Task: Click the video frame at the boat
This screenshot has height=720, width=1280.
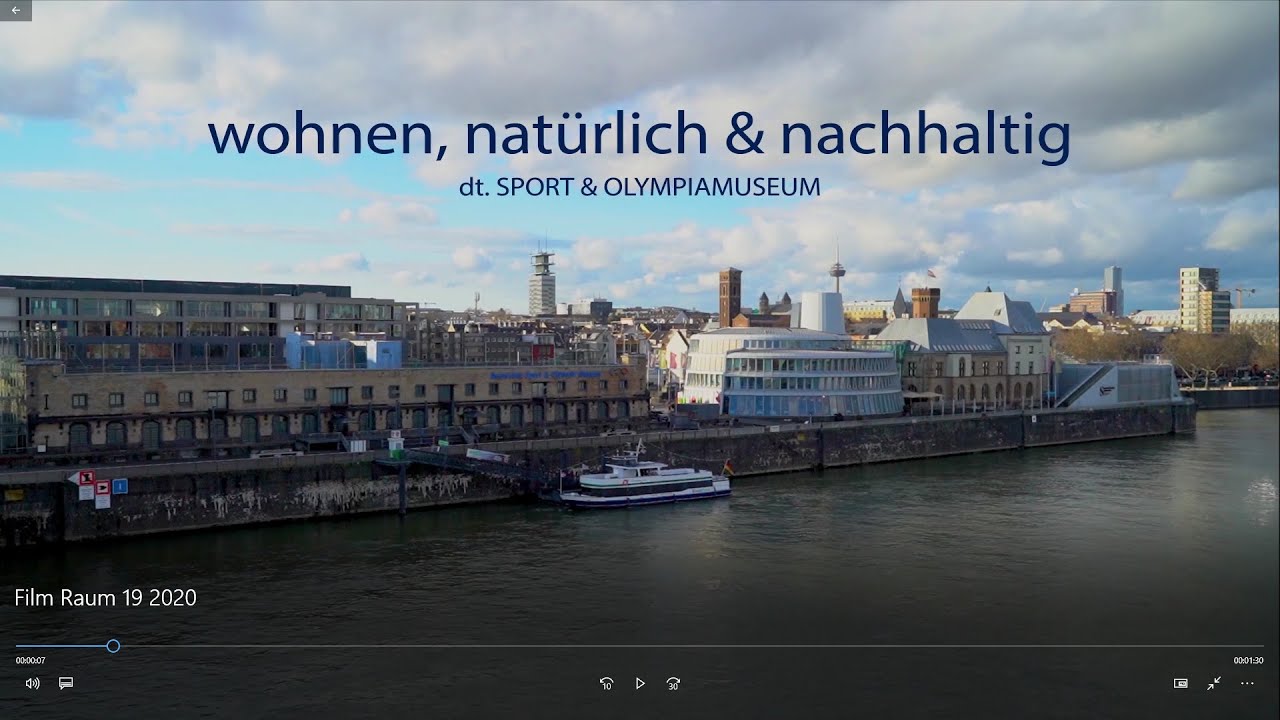Action: [645, 479]
